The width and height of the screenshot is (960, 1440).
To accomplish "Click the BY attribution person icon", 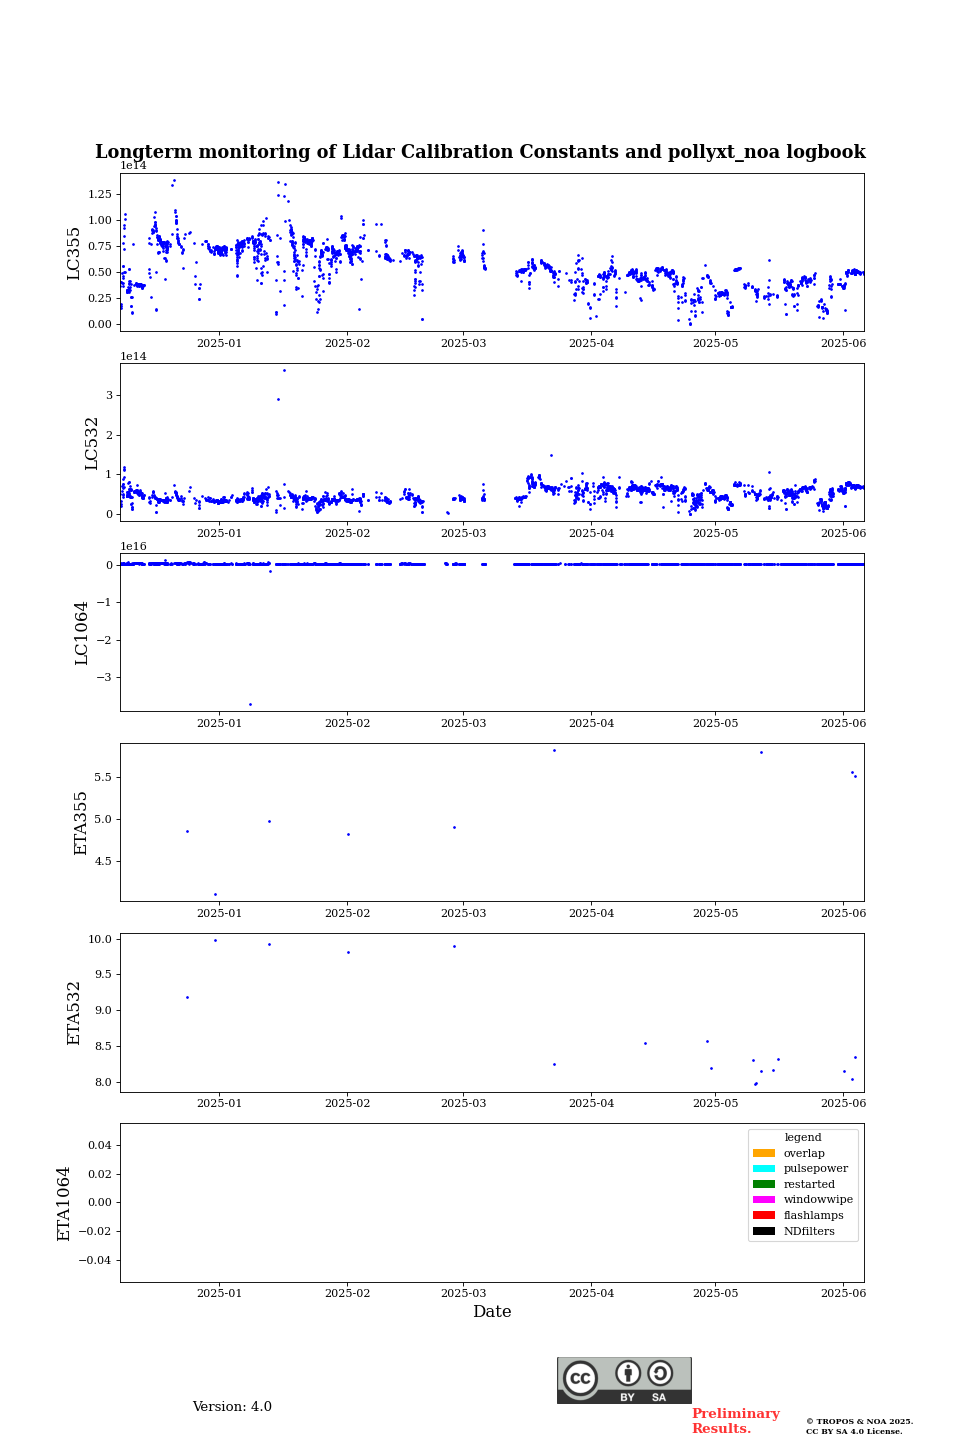I will (x=628, y=1373).
